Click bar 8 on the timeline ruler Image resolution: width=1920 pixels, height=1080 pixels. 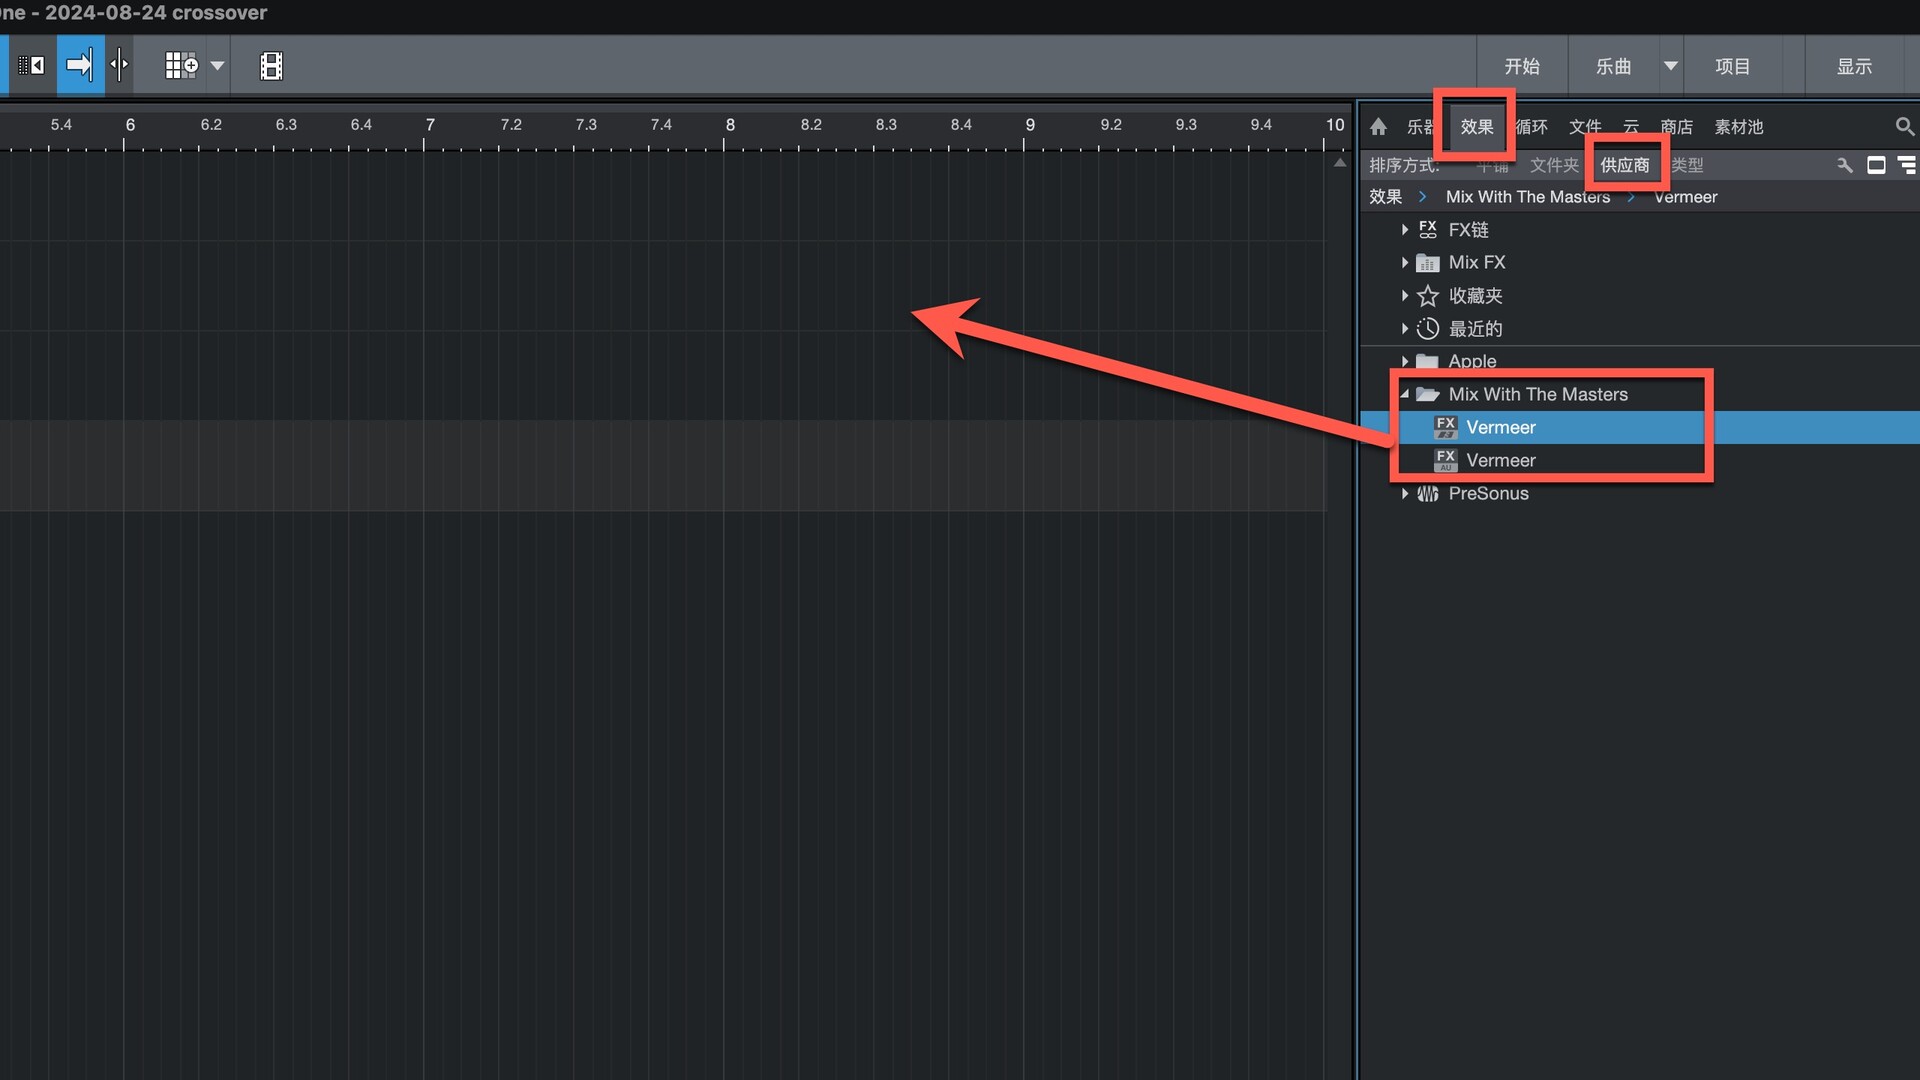(729, 126)
